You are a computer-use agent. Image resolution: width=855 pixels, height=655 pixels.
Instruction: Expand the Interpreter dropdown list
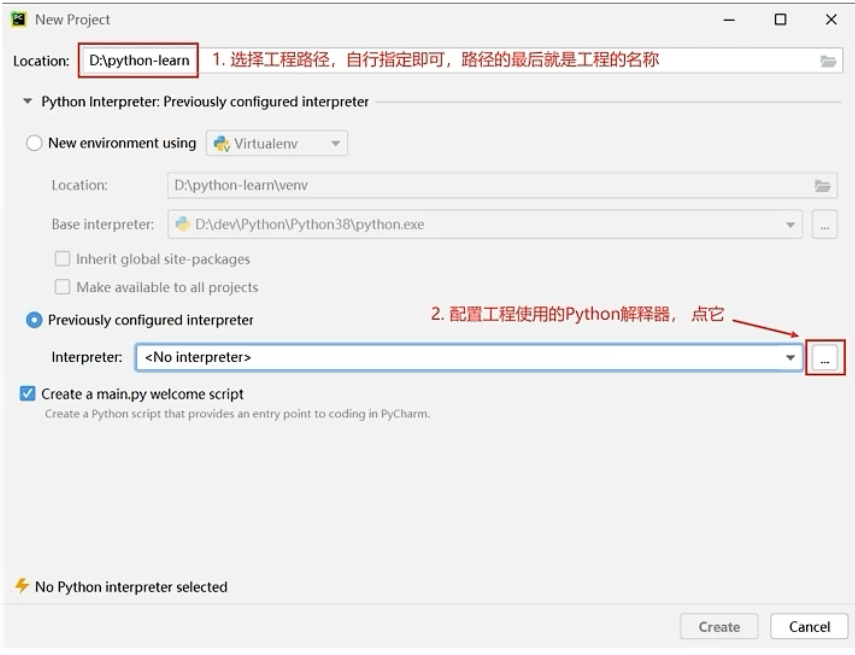click(x=790, y=357)
